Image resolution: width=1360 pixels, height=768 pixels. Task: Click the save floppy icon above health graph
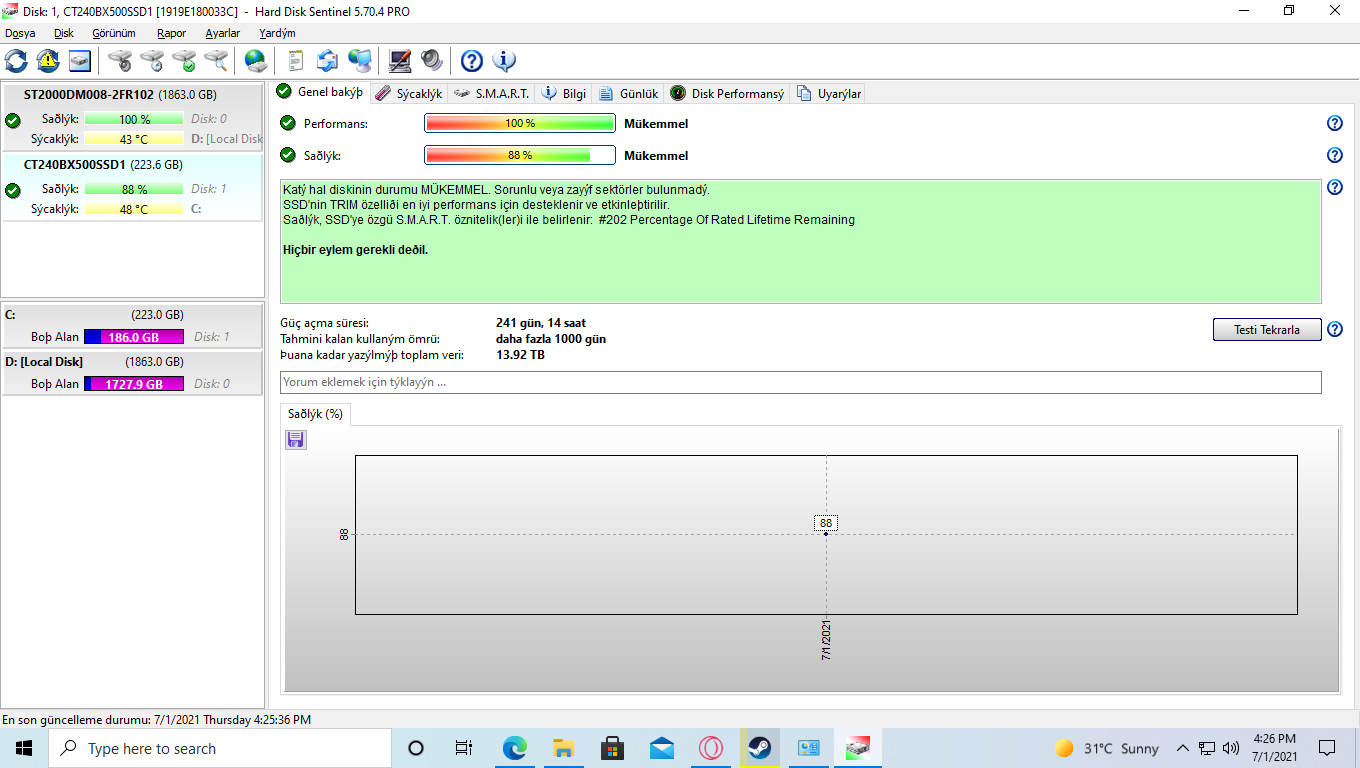point(296,440)
